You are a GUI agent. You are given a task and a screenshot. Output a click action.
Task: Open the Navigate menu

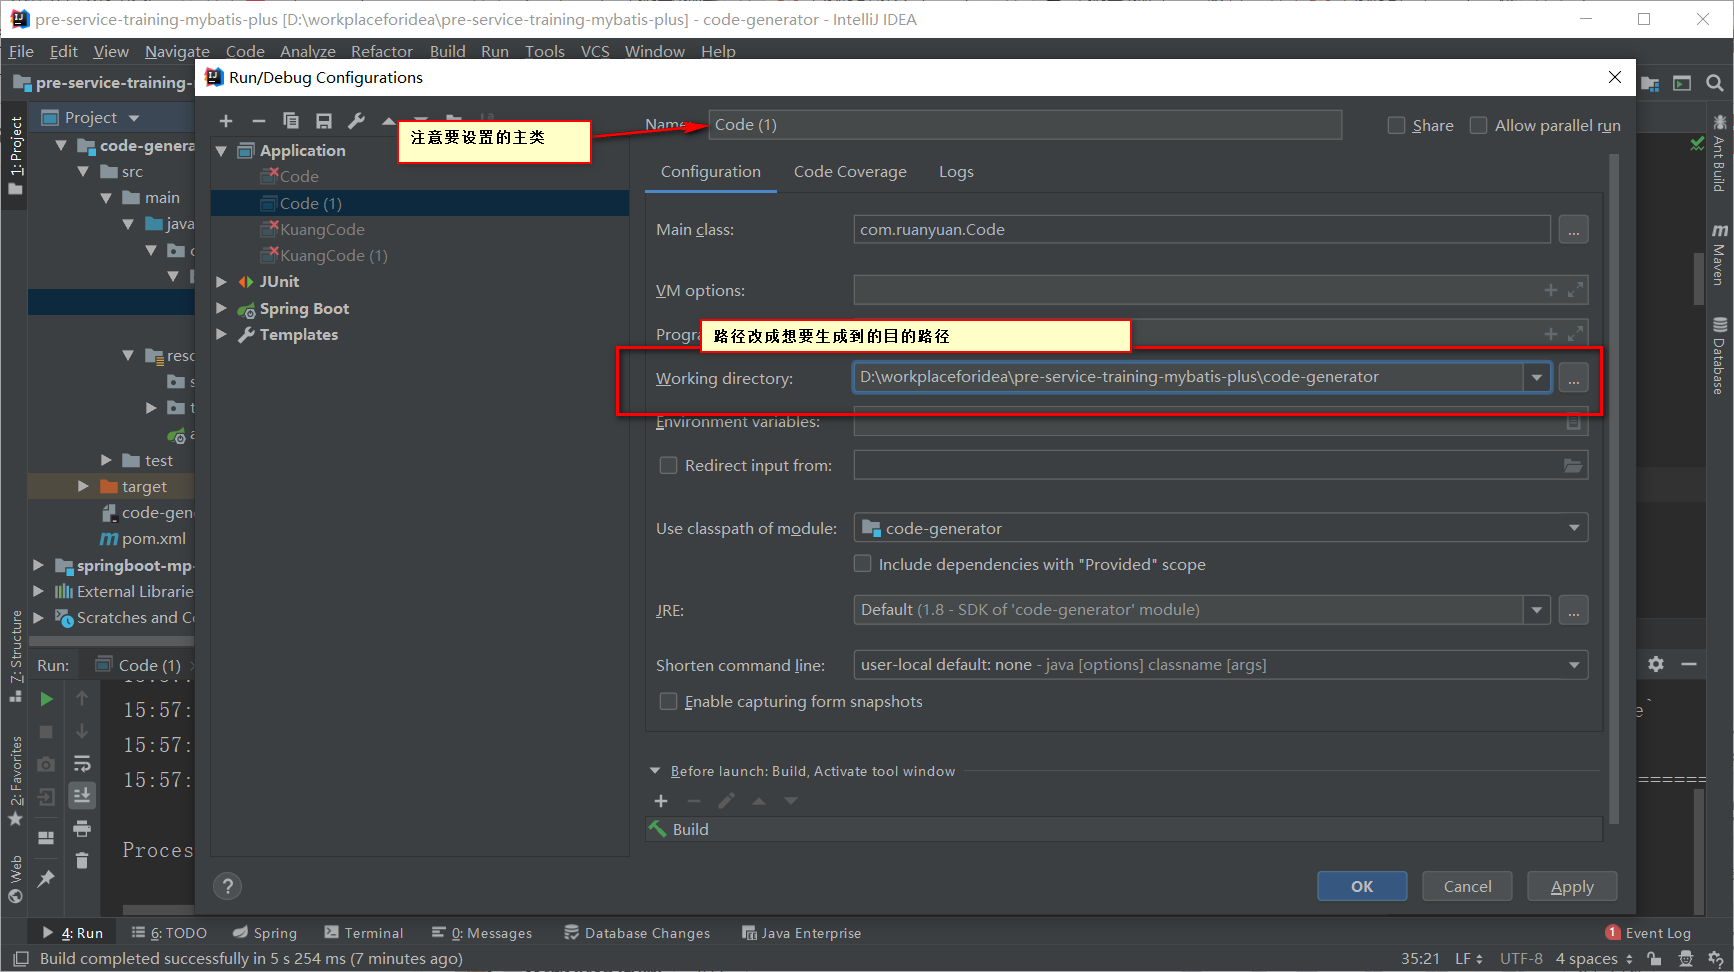177,51
